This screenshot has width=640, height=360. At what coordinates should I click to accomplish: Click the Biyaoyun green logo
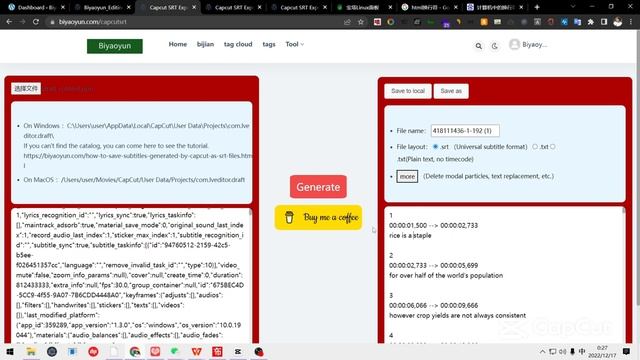[115, 46]
